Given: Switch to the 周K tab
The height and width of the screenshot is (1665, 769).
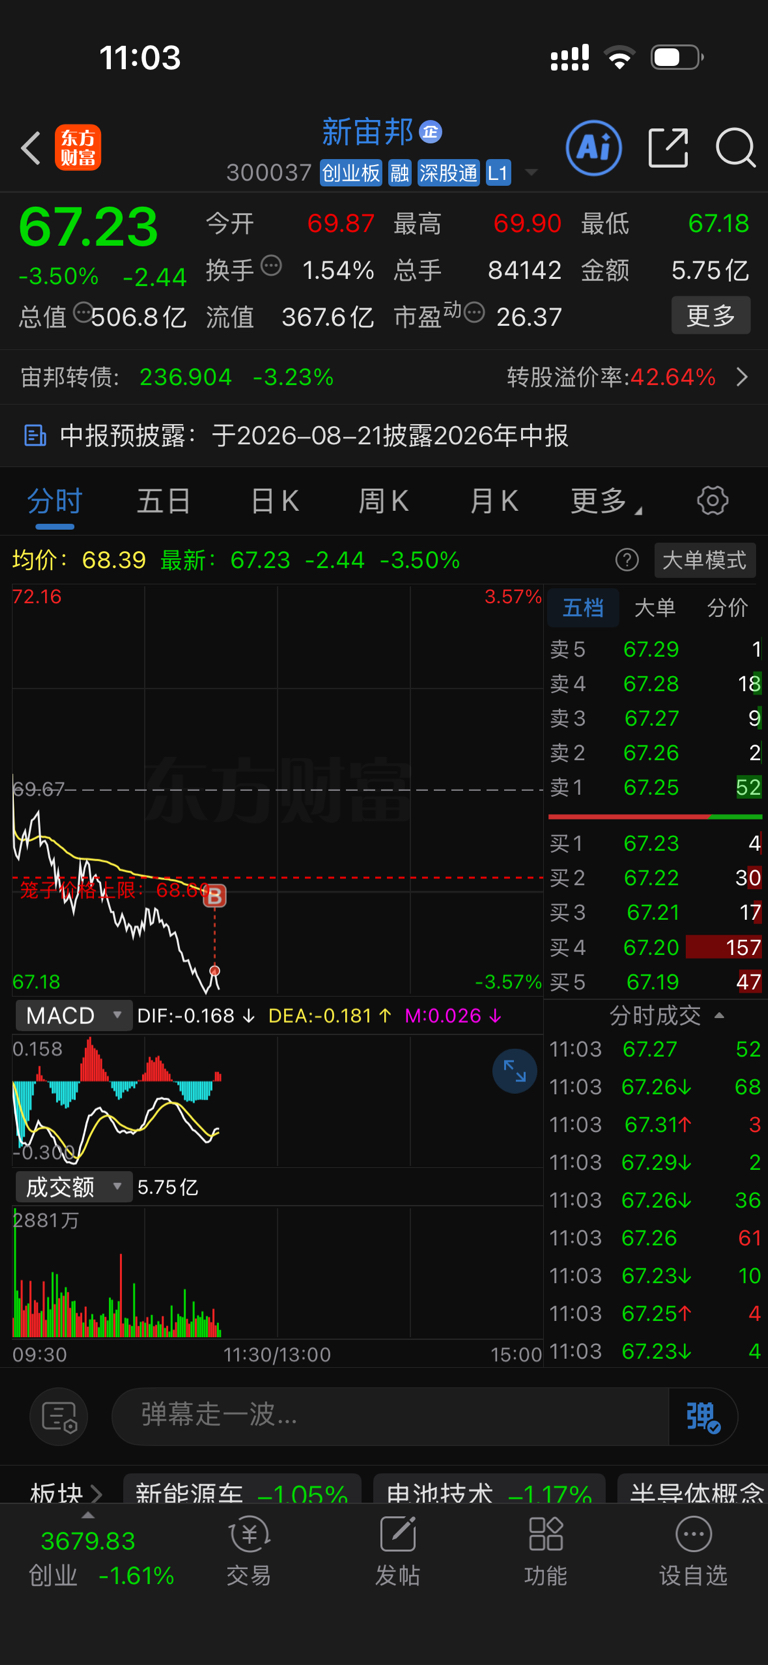Looking at the screenshot, I should [383, 501].
